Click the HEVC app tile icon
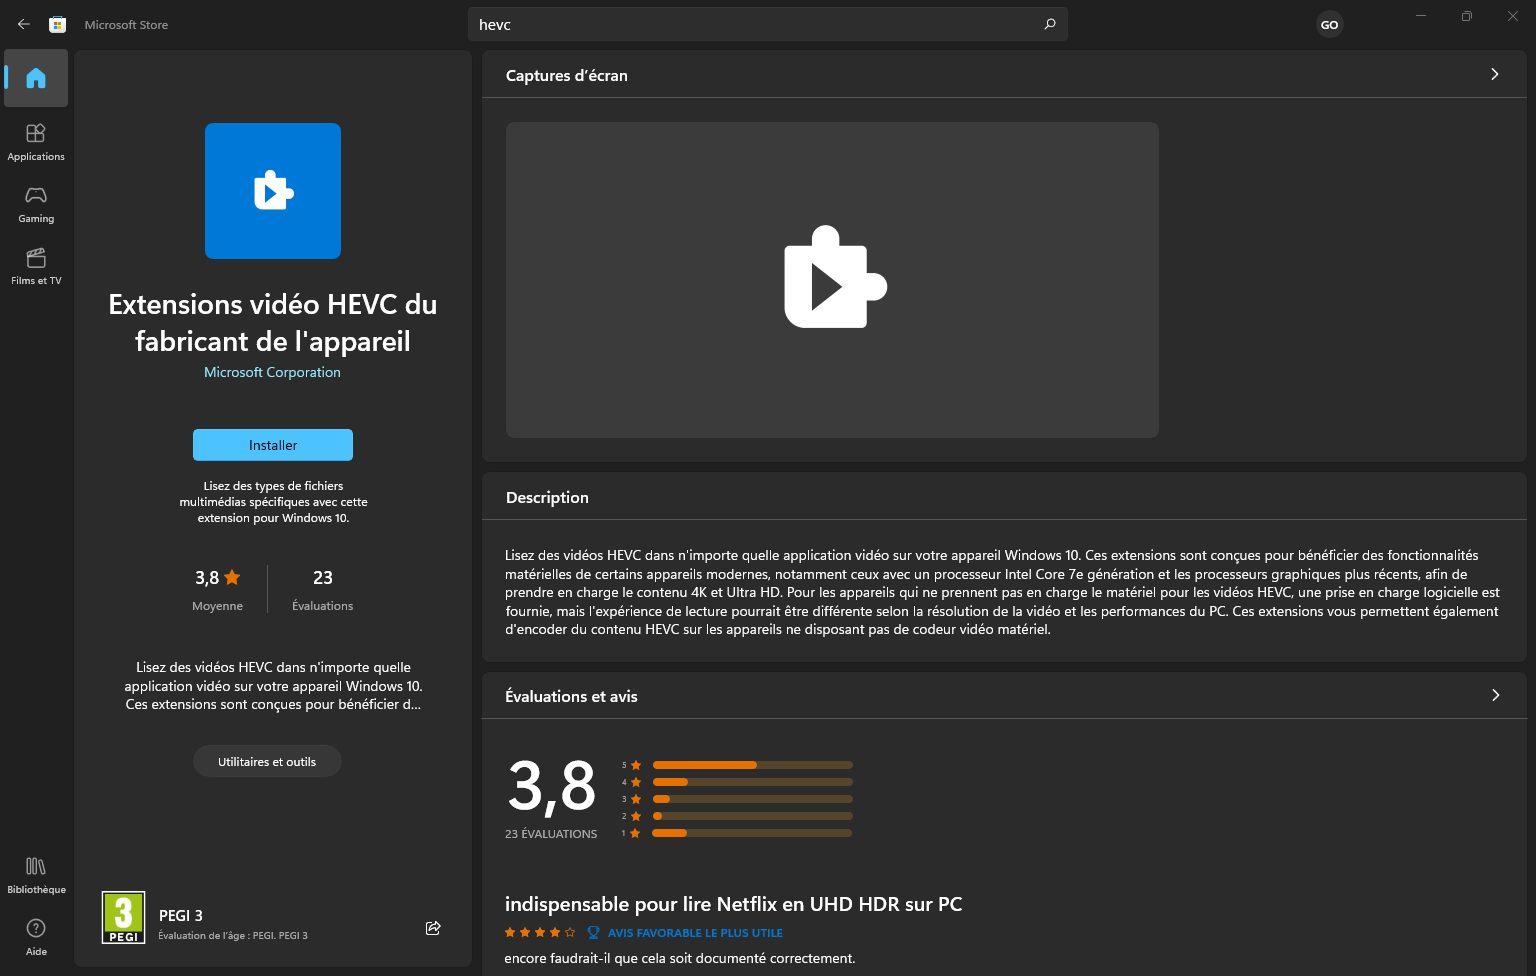The height and width of the screenshot is (976, 1536). tap(273, 191)
